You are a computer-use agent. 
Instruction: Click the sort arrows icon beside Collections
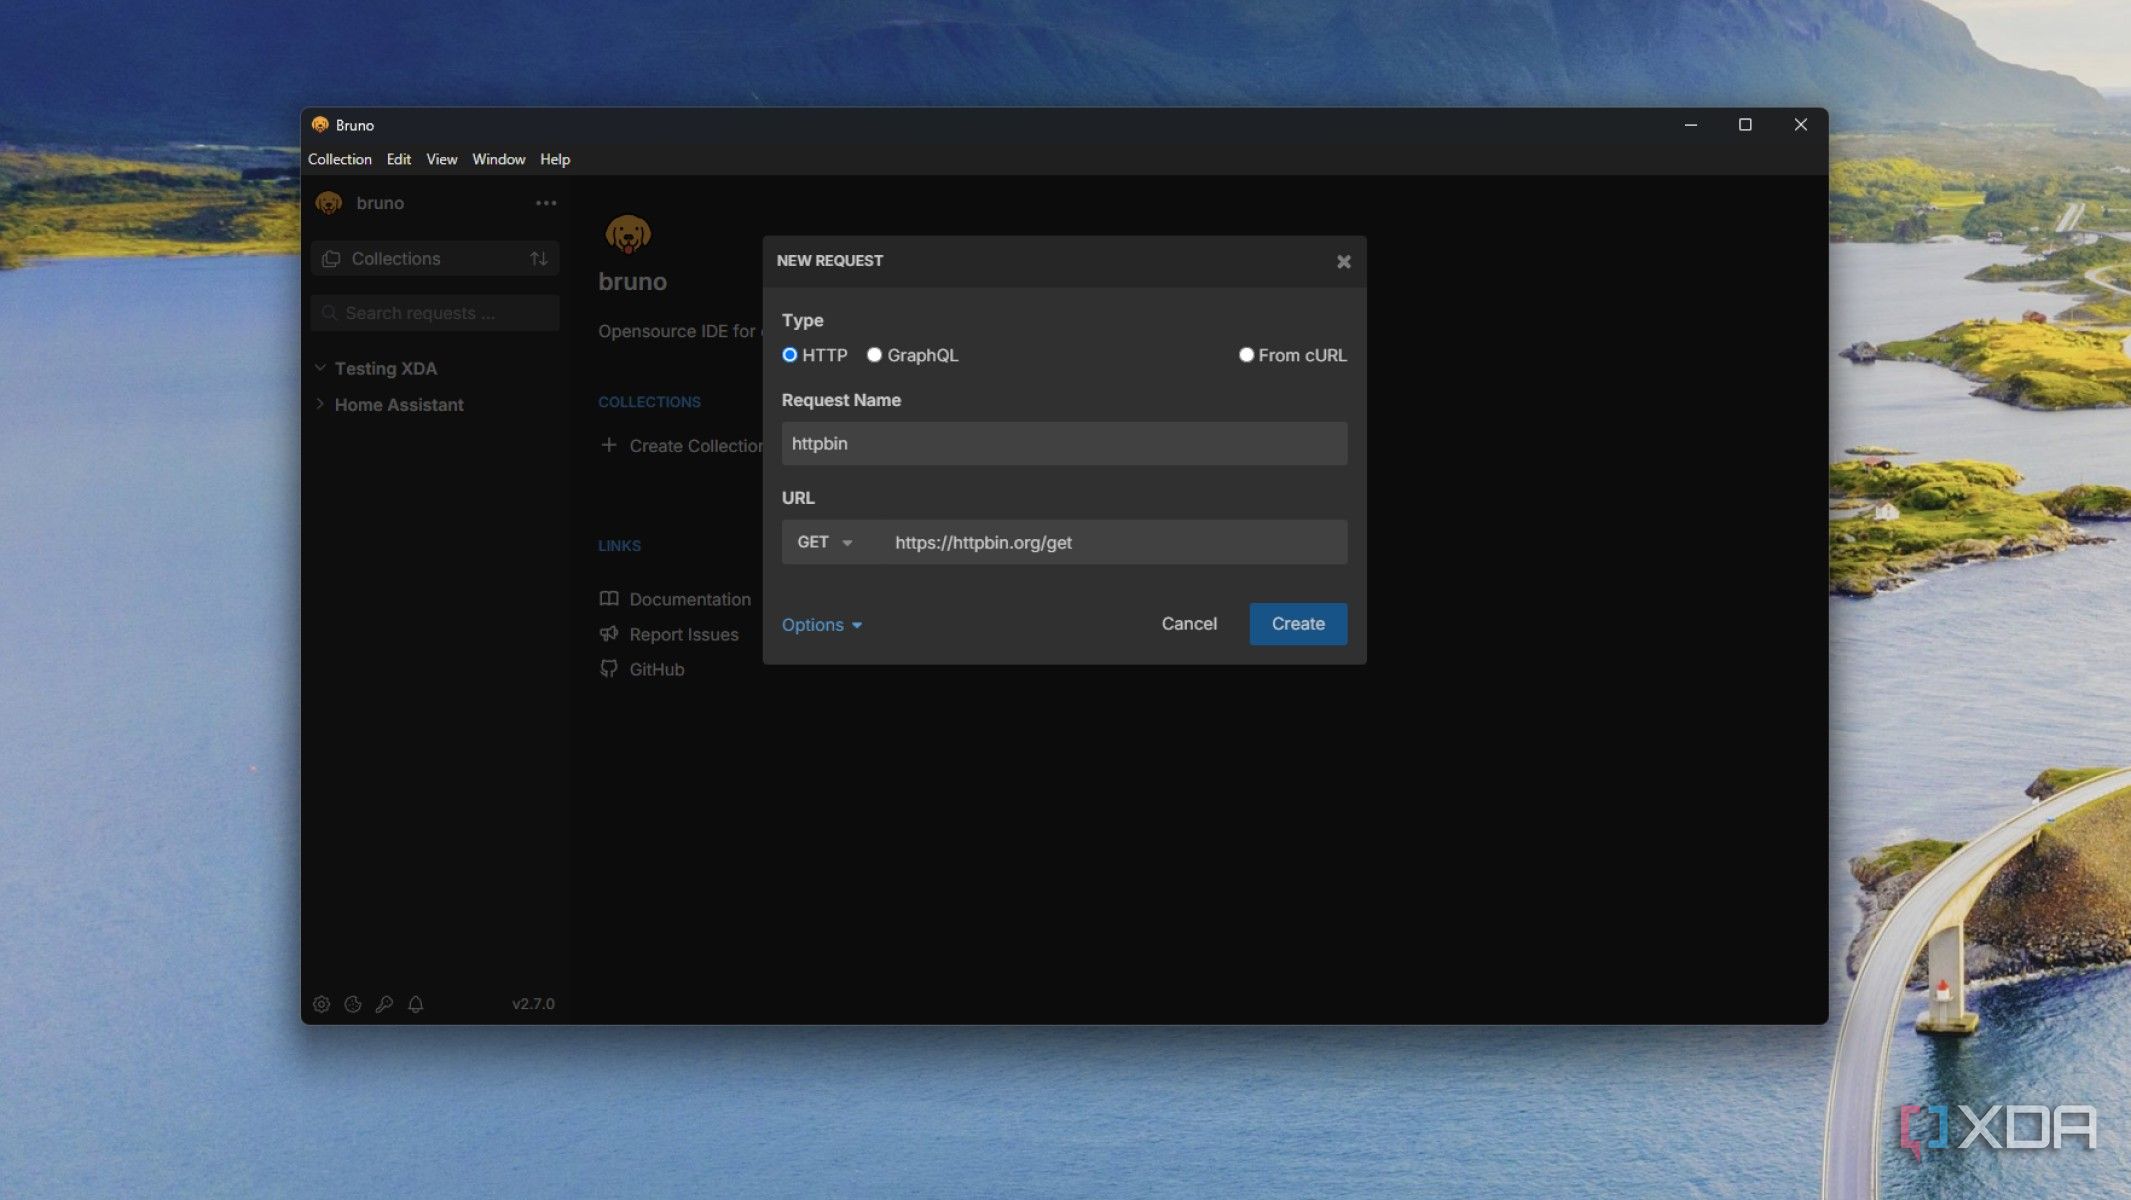point(539,259)
